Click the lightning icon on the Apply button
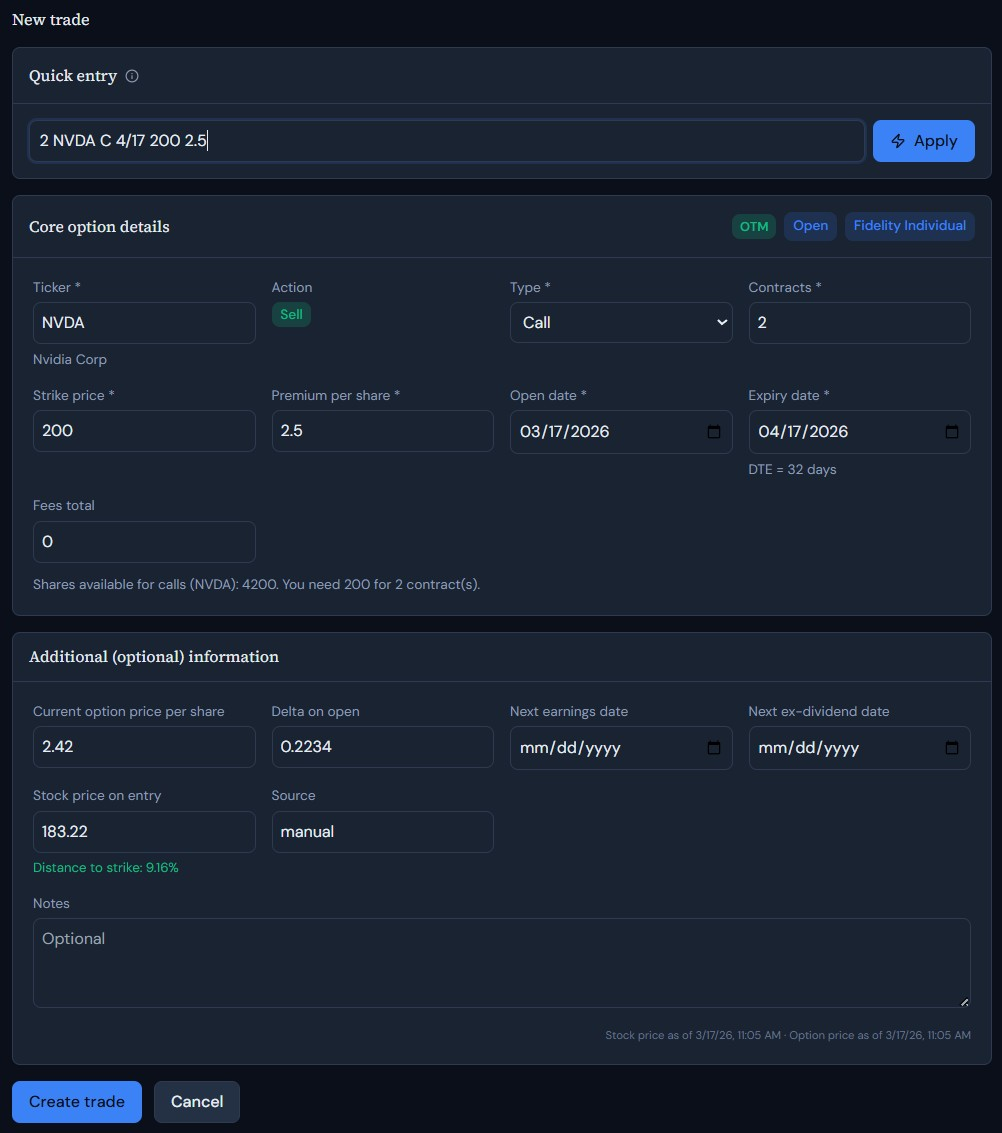The image size is (1002, 1133). tap(898, 141)
